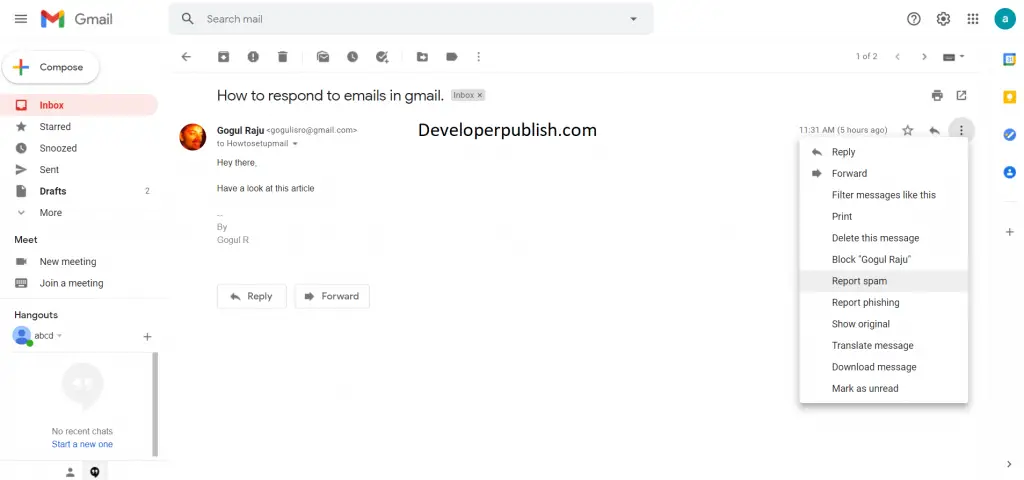Image resolution: width=1024 pixels, height=480 pixels.
Task: Choose Forward in the context menu
Action: tap(884, 173)
